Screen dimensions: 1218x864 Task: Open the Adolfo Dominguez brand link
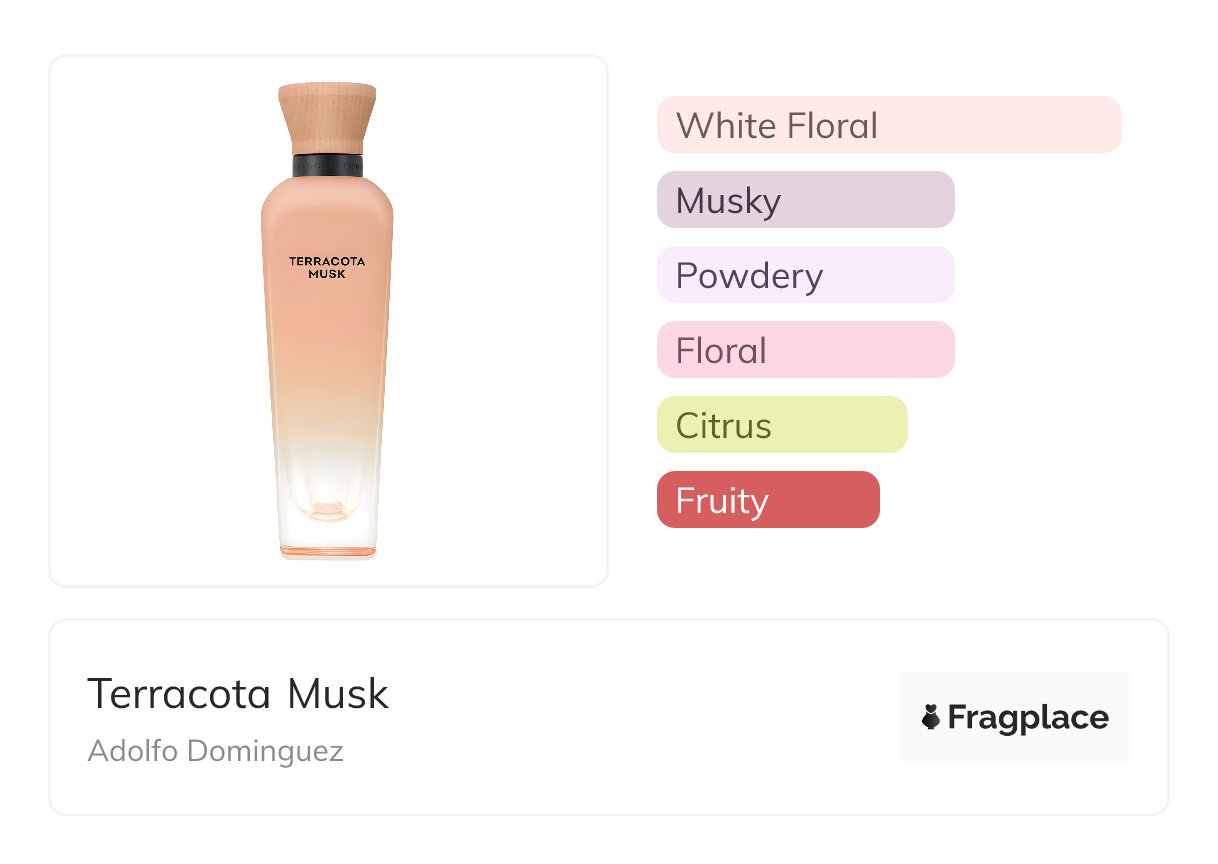pos(216,750)
